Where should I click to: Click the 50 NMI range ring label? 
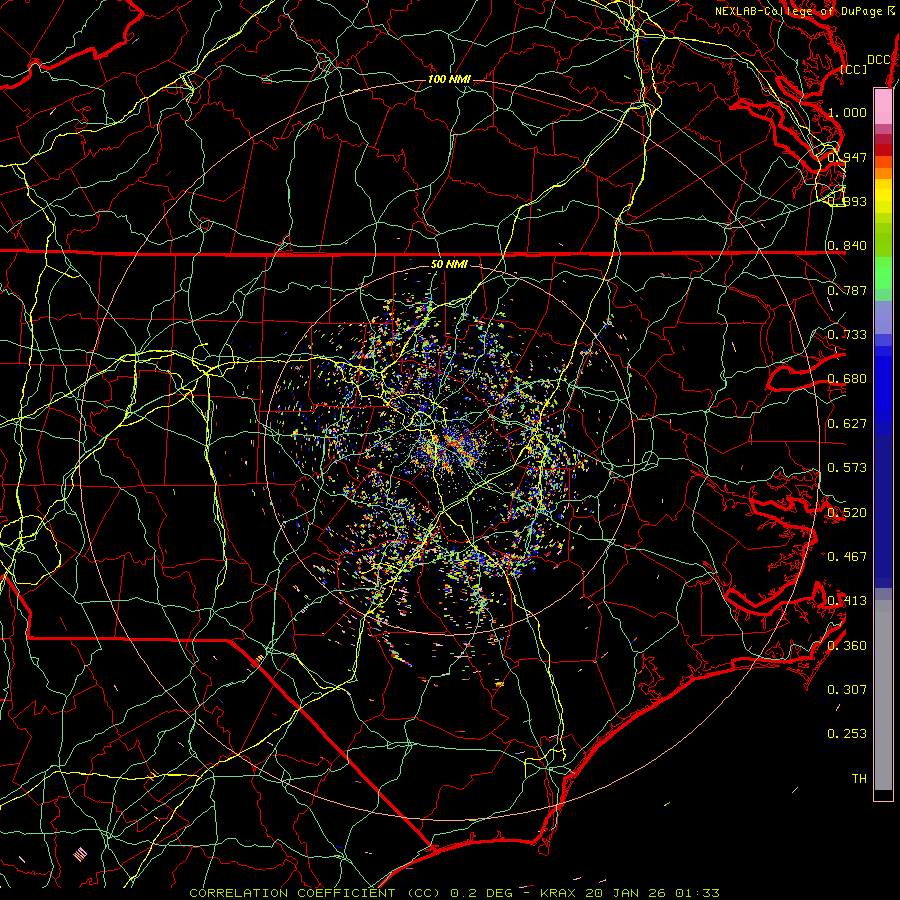pos(449,264)
